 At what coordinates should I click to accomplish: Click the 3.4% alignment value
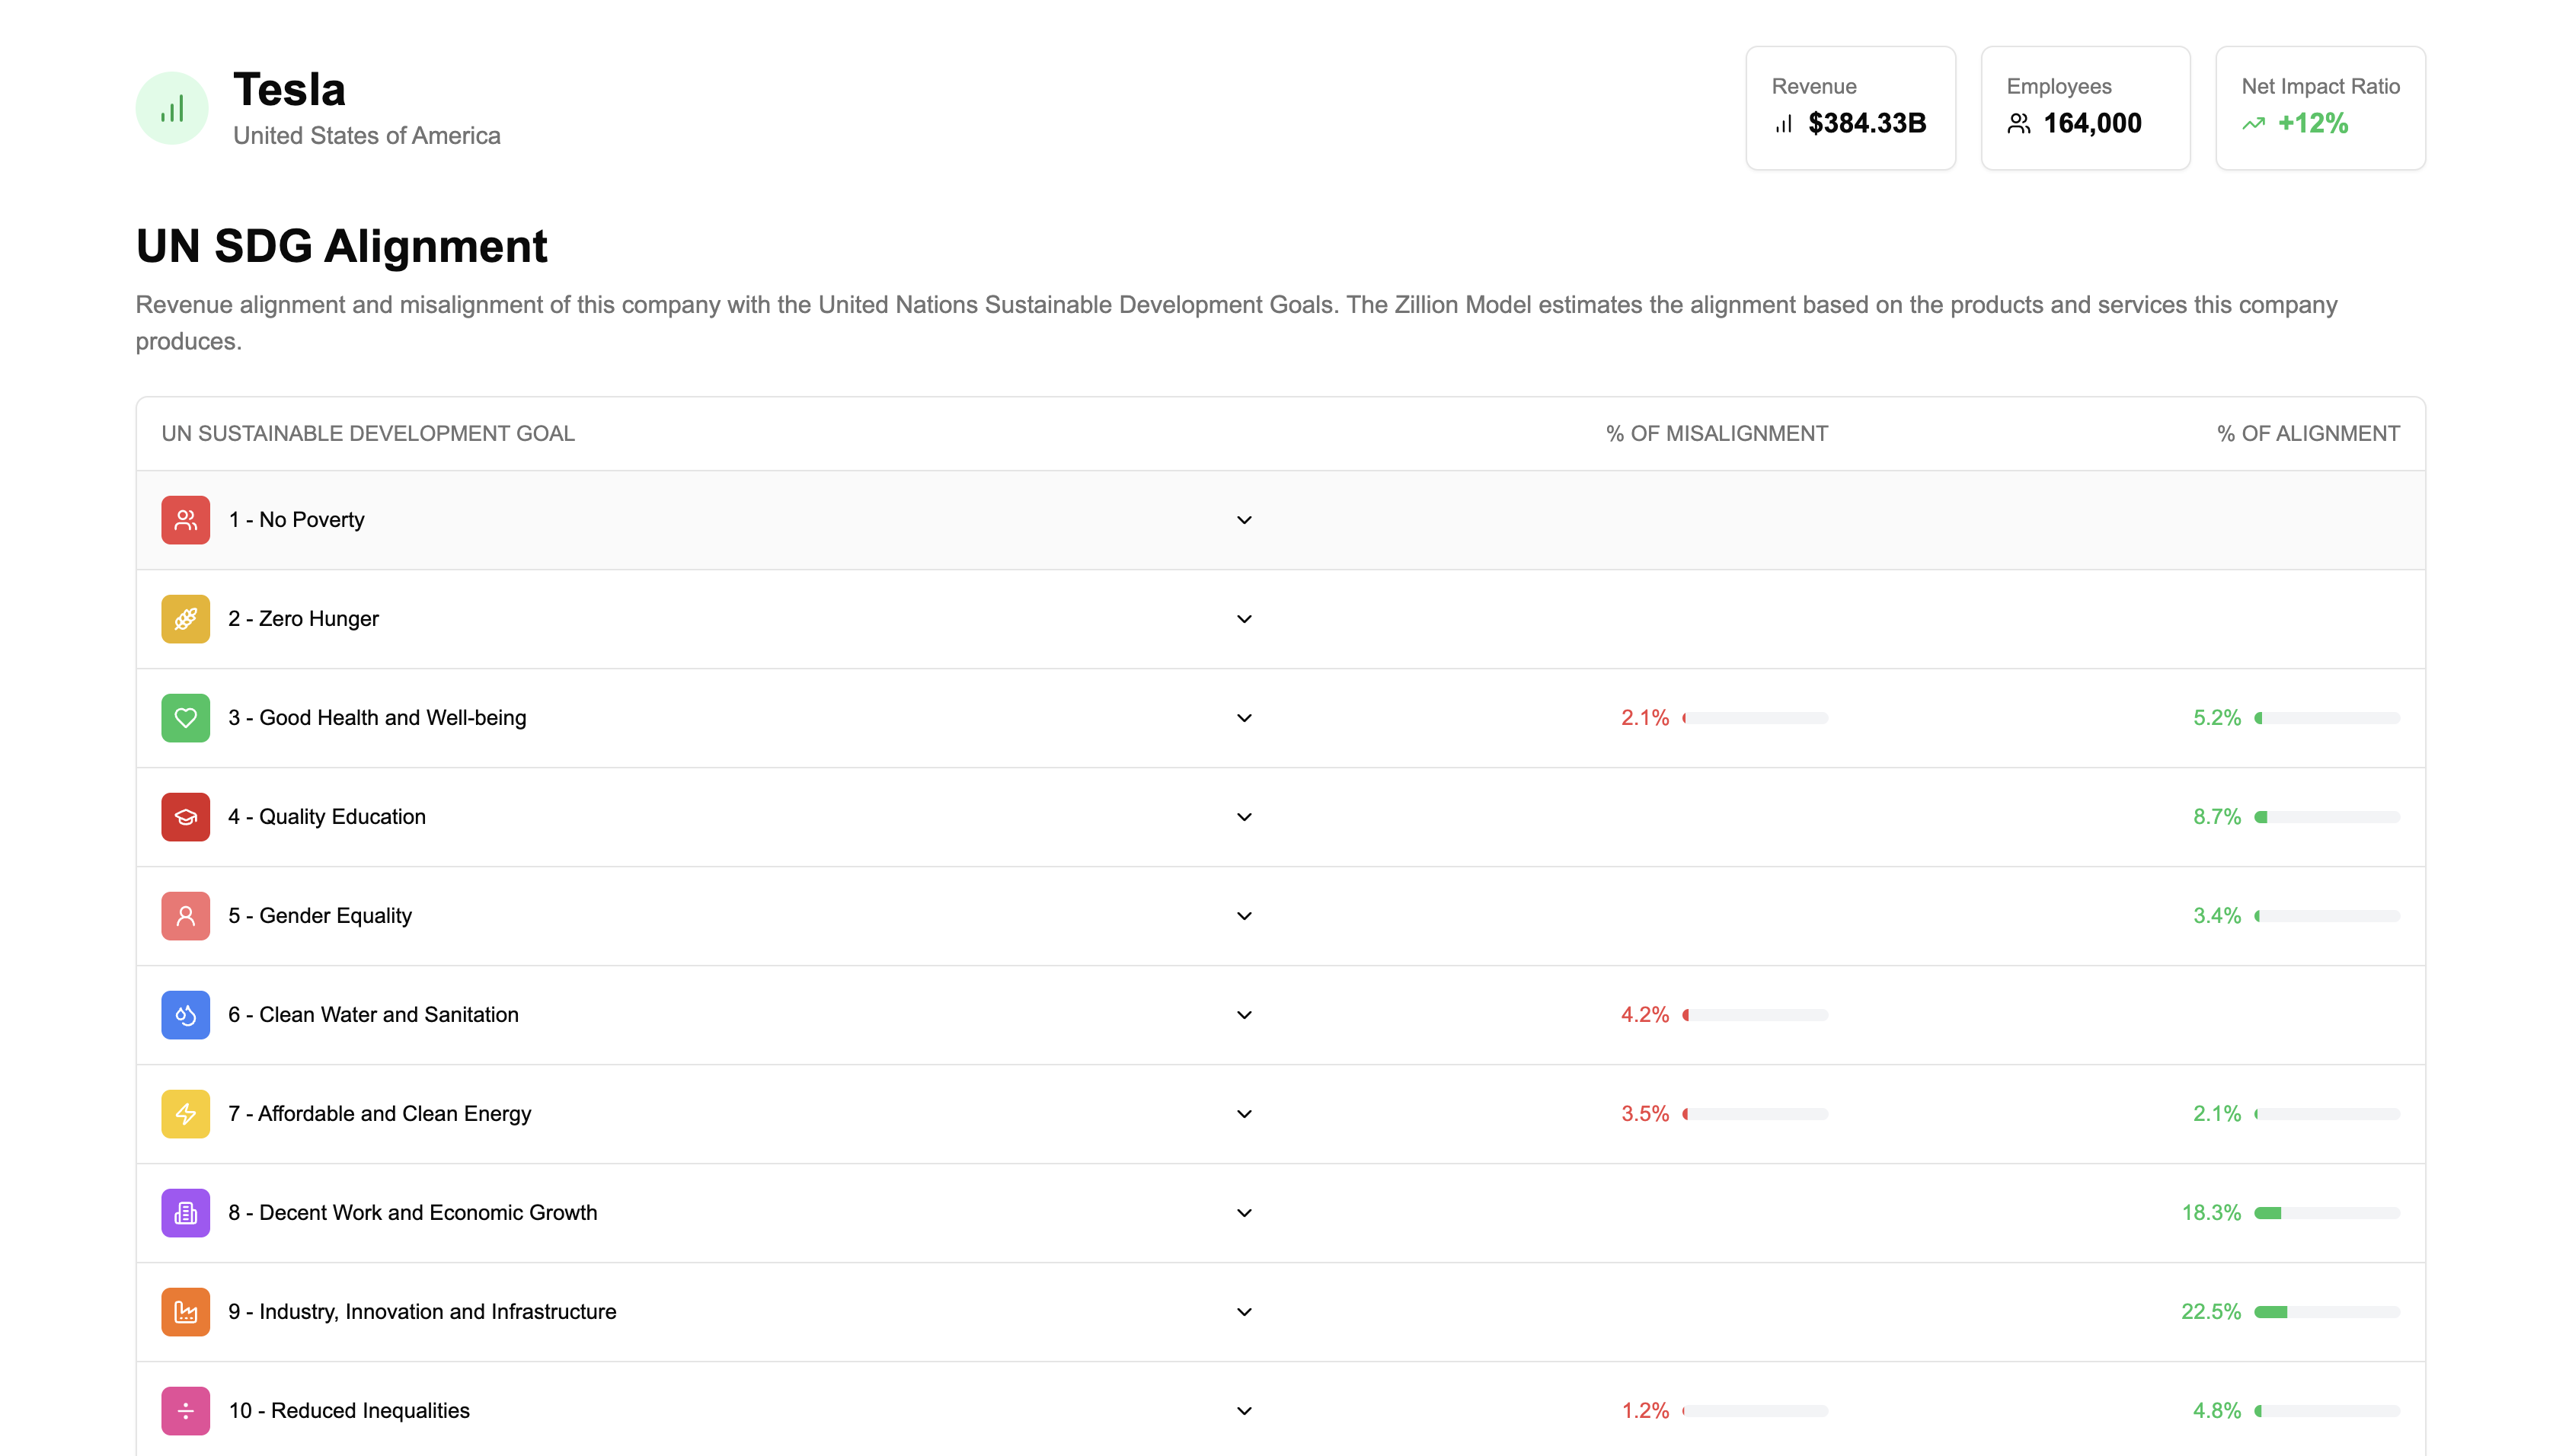(2217, 916)
